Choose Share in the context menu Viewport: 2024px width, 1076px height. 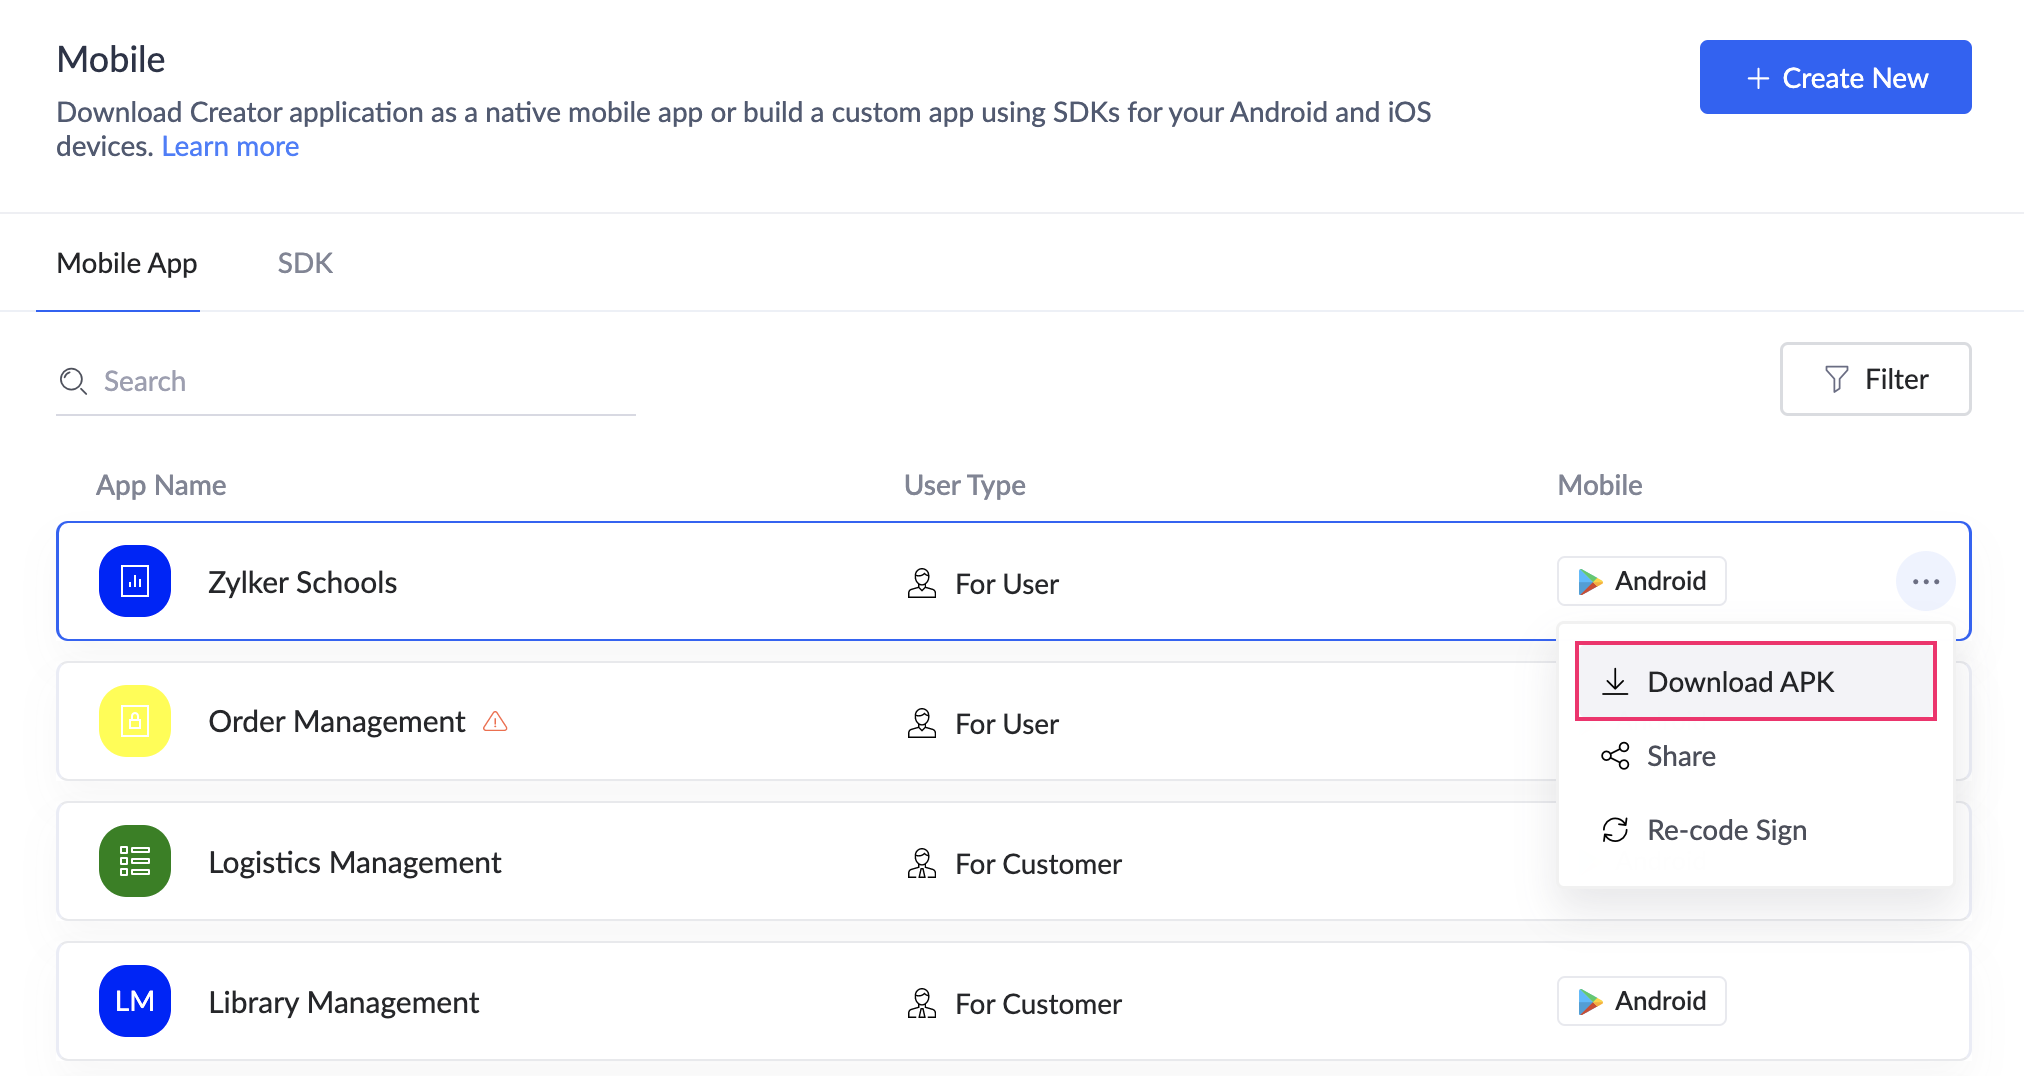(1680, 756)
